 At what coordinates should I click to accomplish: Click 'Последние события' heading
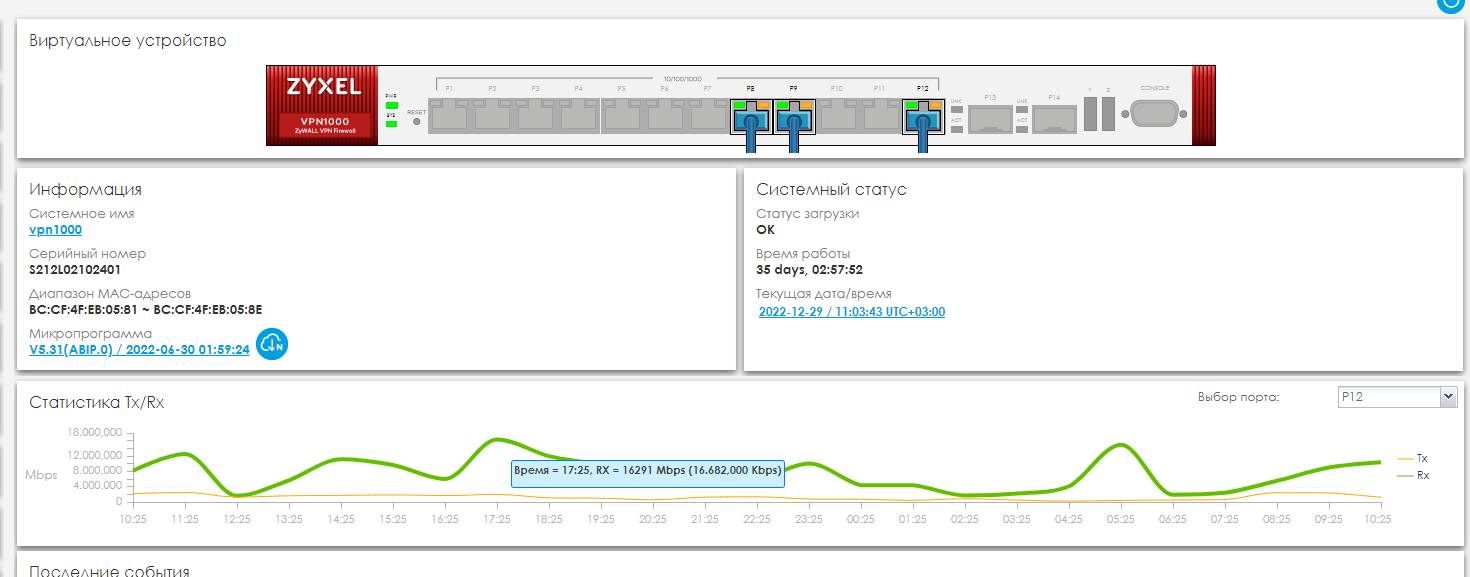pyautogui.click(x=109, y=570)
